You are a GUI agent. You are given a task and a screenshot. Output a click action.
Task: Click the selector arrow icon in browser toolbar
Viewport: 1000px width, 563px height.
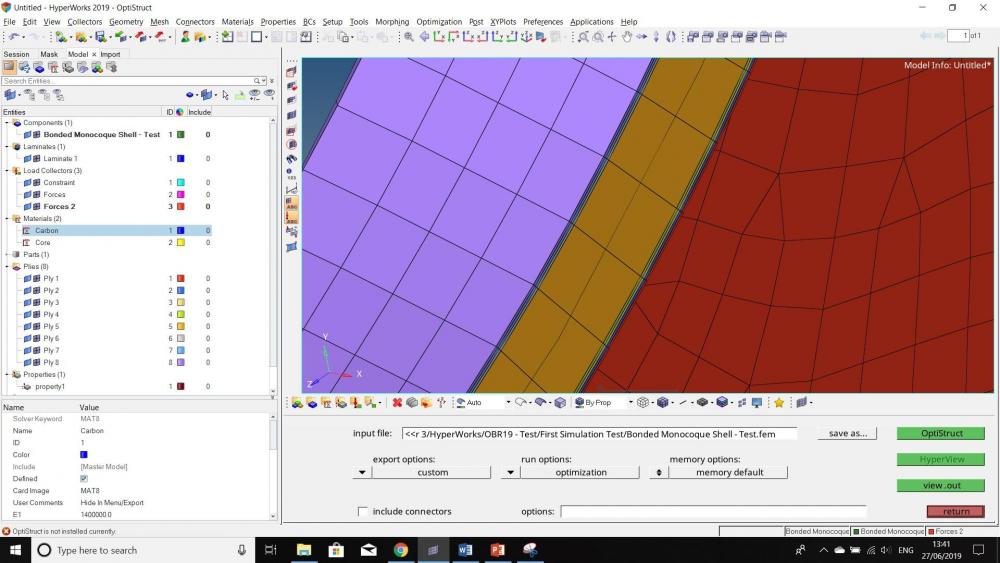tap(225, 95)
